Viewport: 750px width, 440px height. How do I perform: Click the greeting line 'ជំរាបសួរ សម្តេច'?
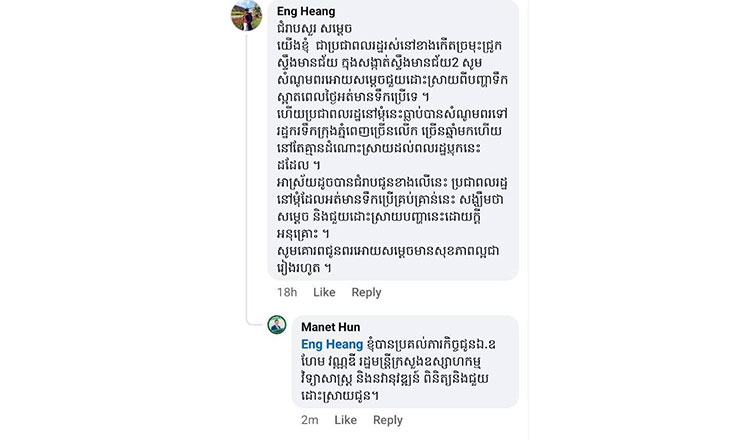(314, 29)
